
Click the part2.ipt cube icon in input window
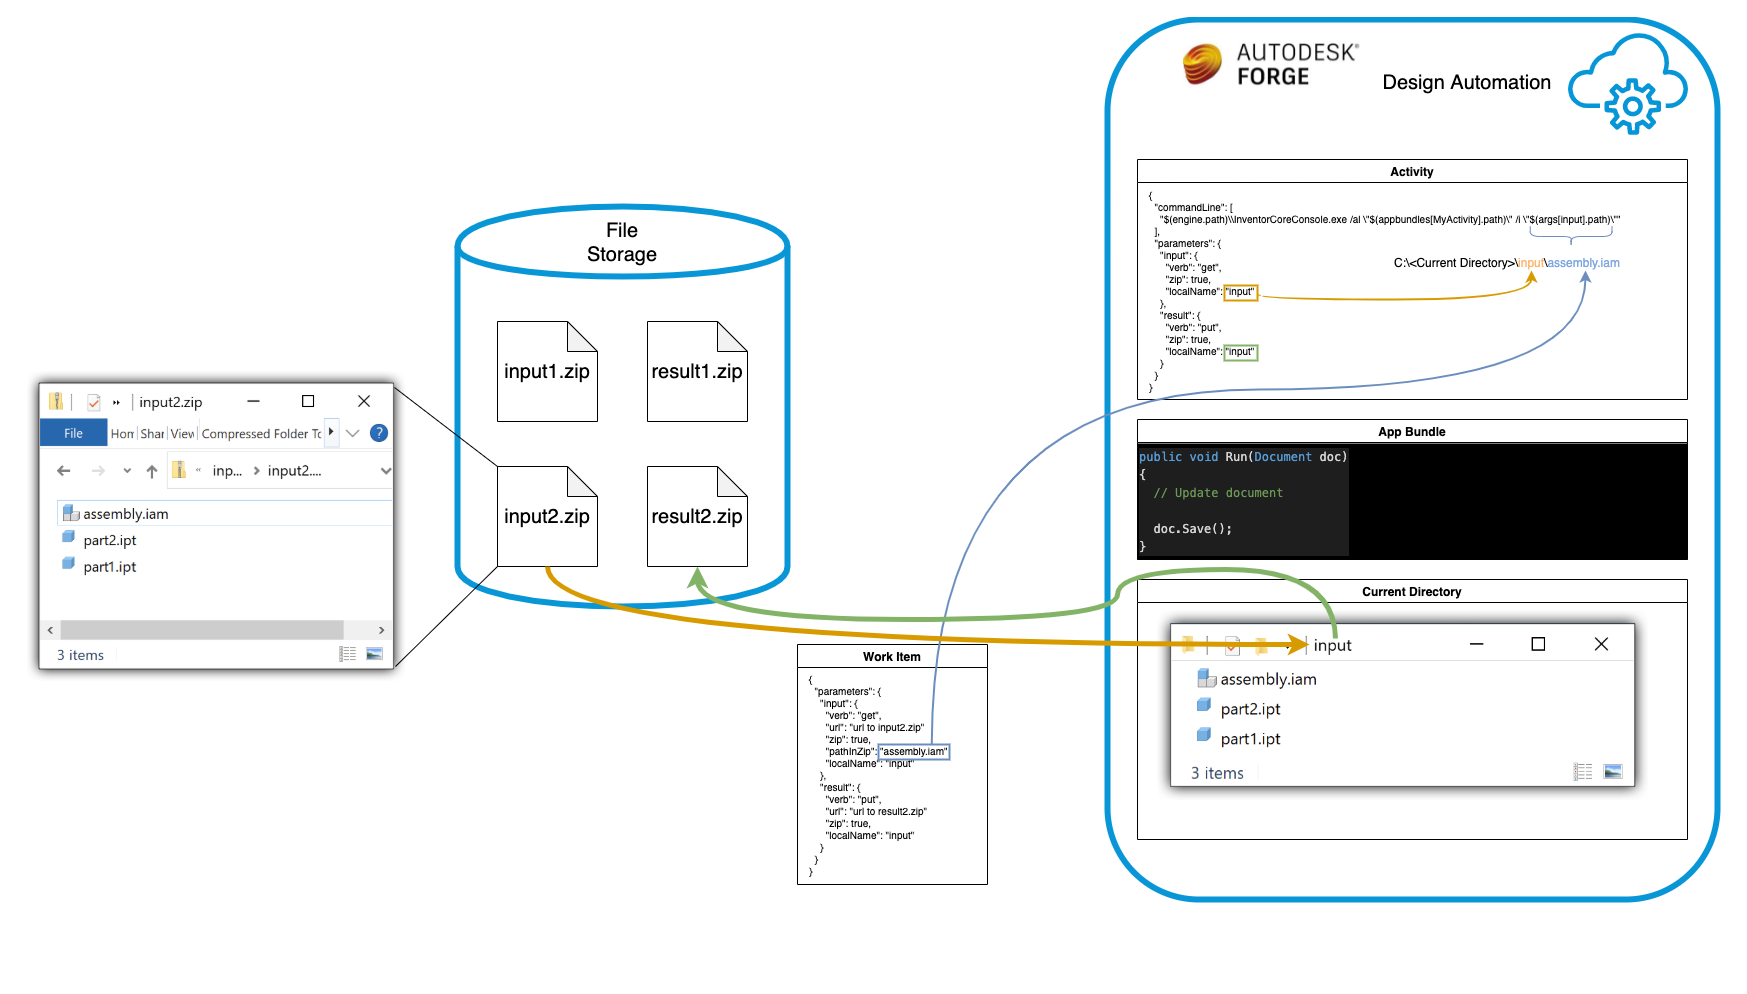1204,705
